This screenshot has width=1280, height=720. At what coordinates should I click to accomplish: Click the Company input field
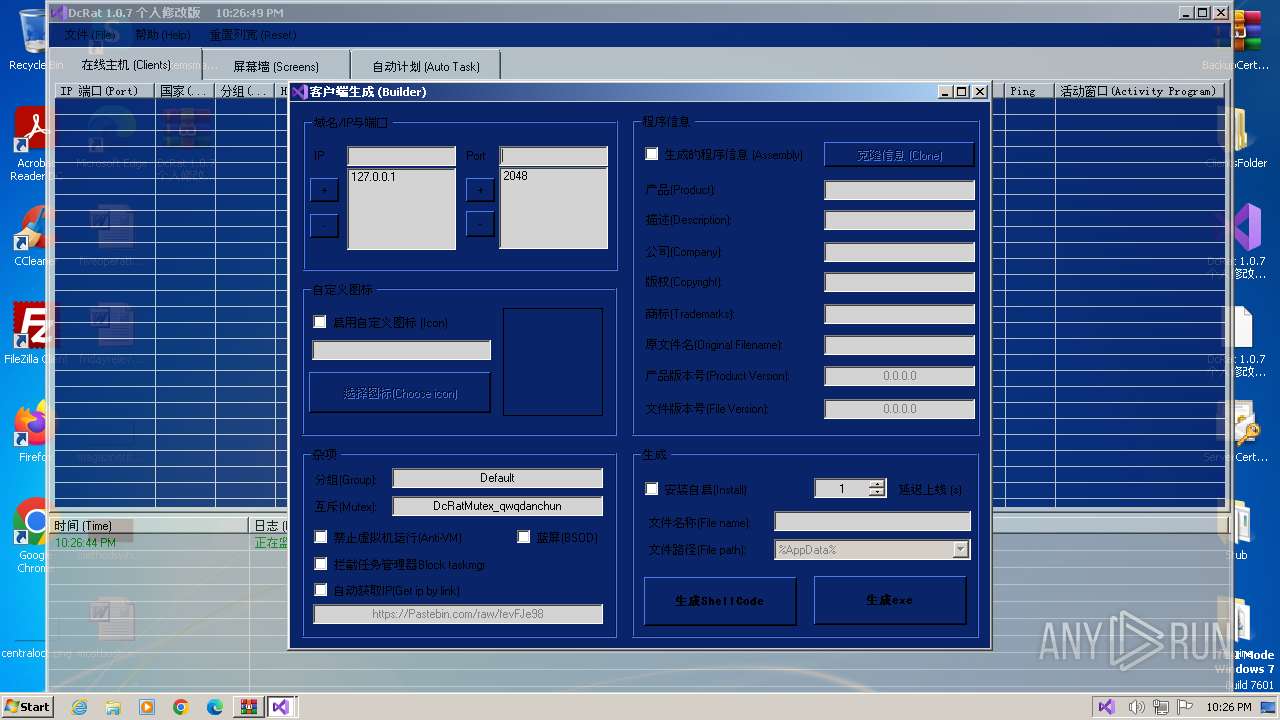click(x=899, y=252)
